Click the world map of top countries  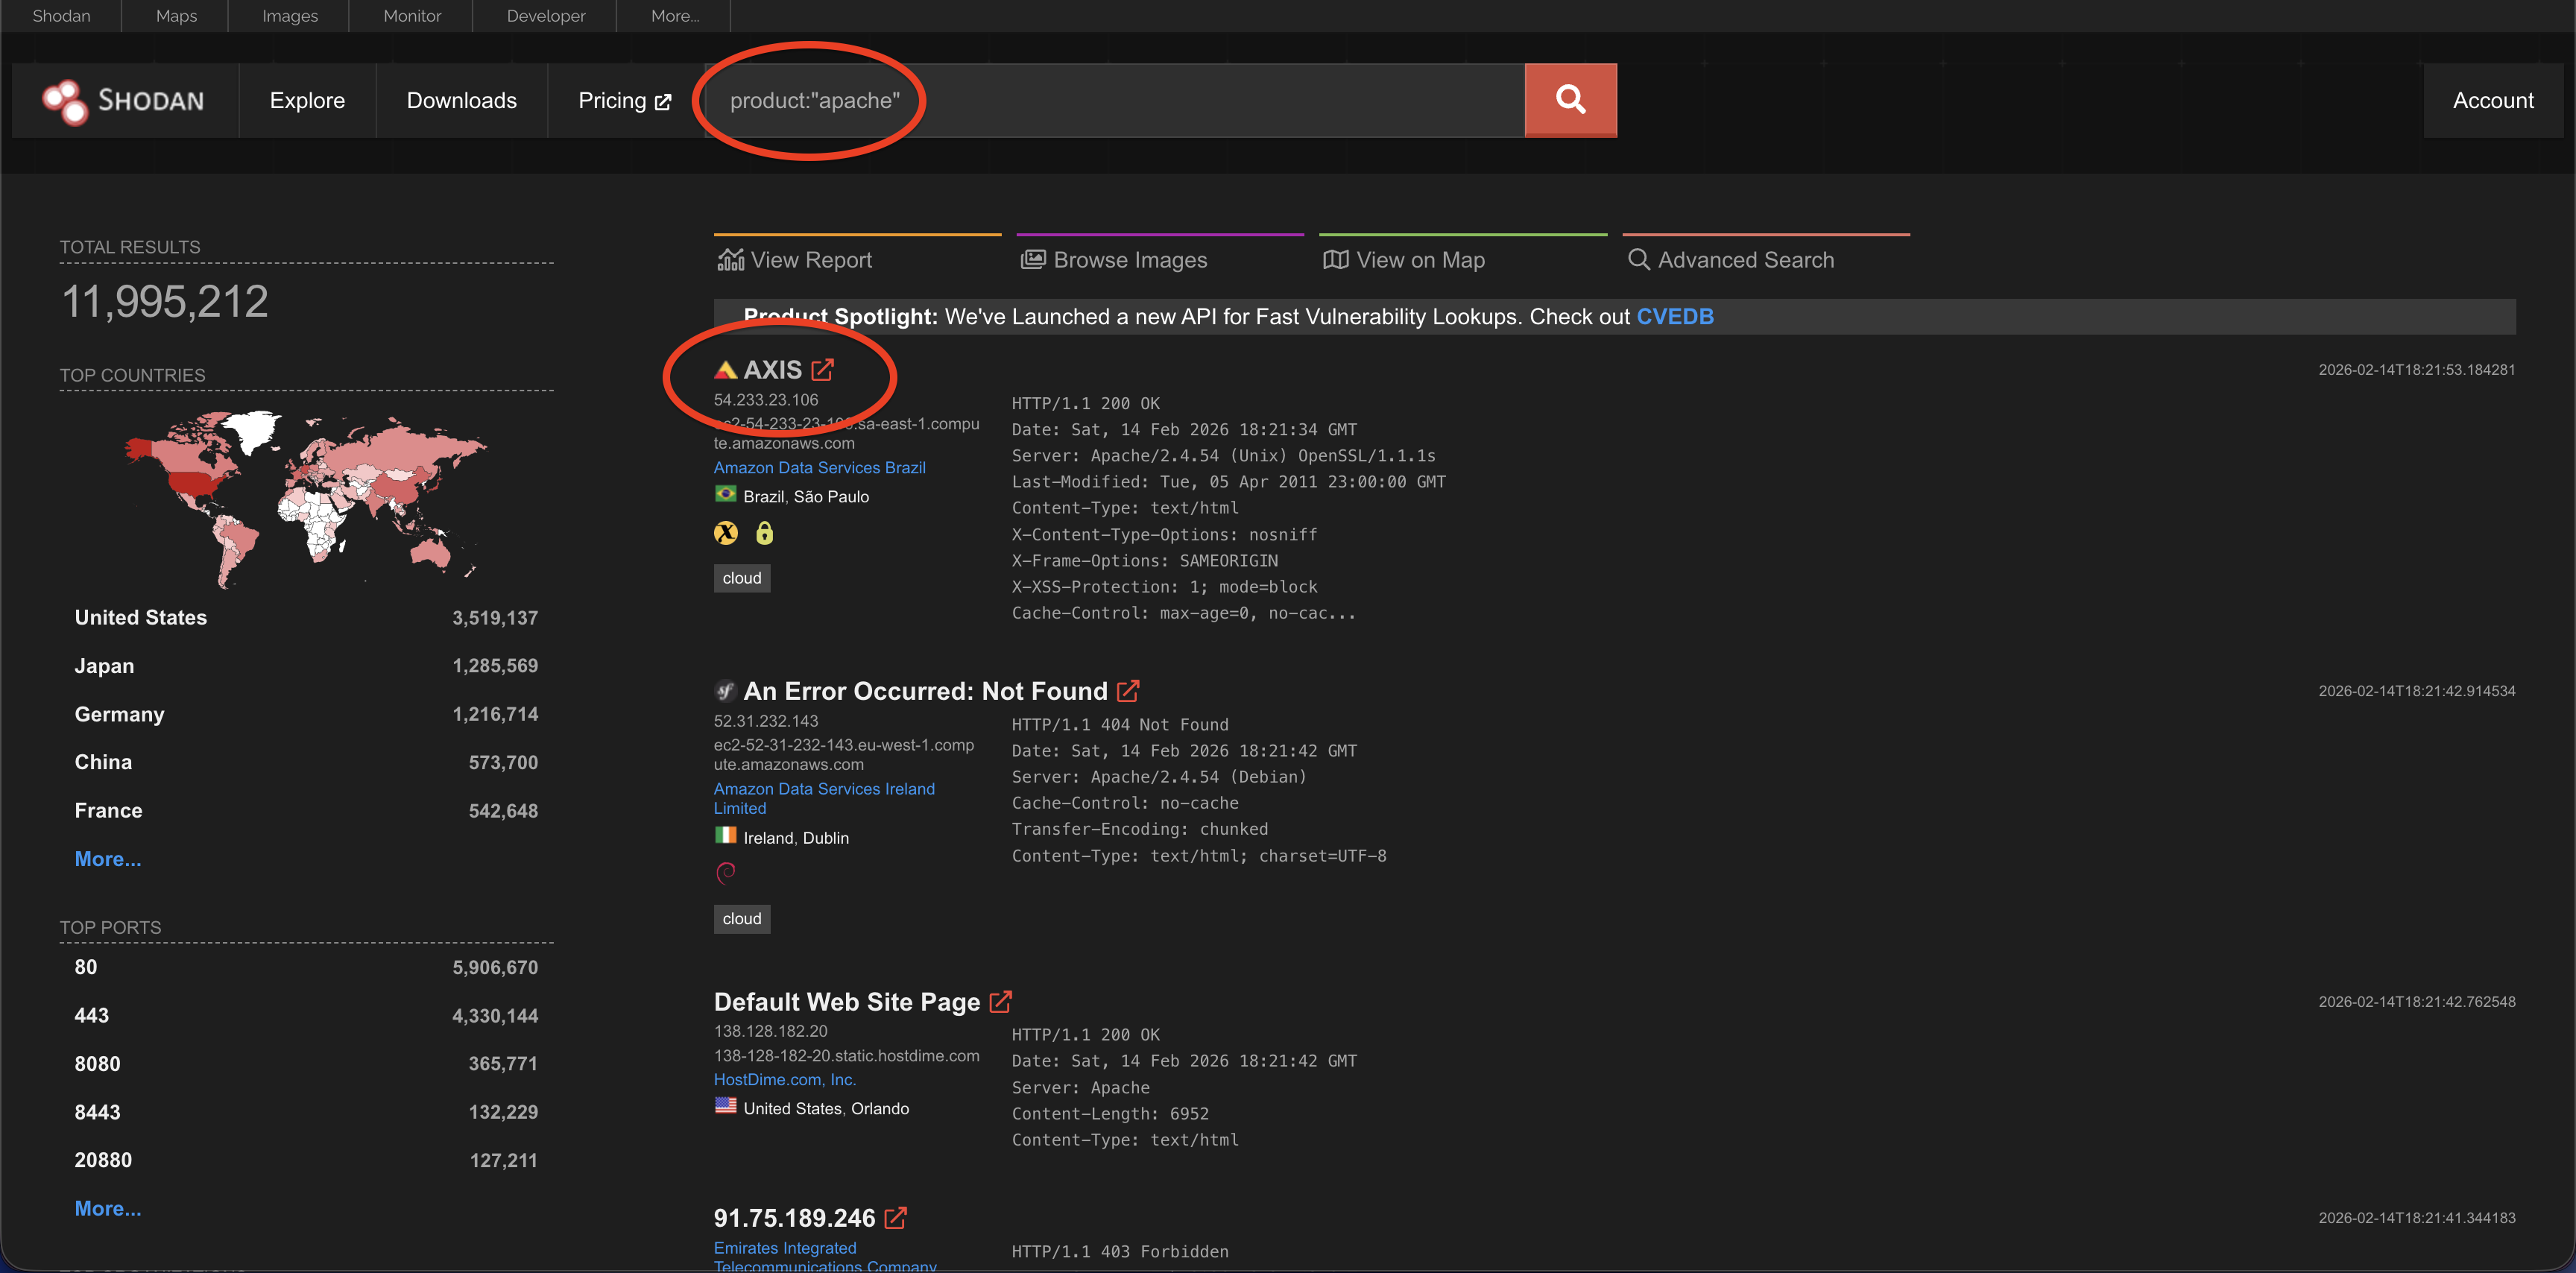point(305,495)
